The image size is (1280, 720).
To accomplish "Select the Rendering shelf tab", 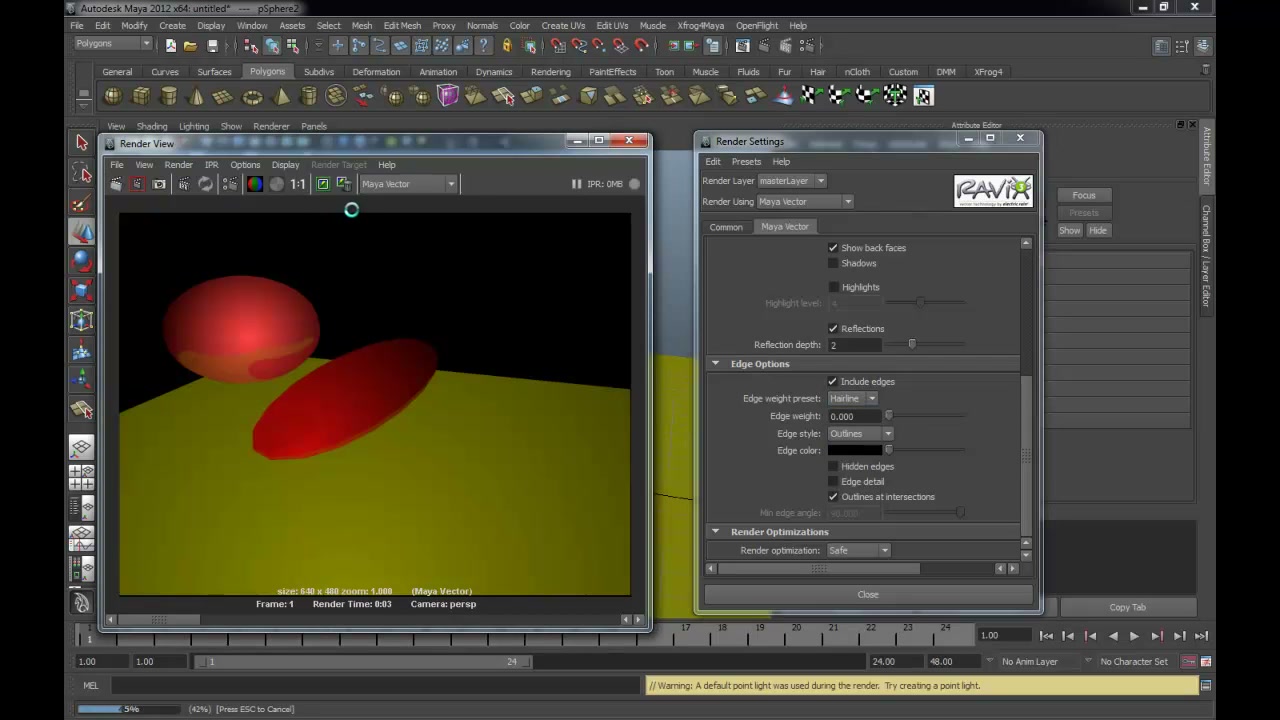I will tap(551, 72).
